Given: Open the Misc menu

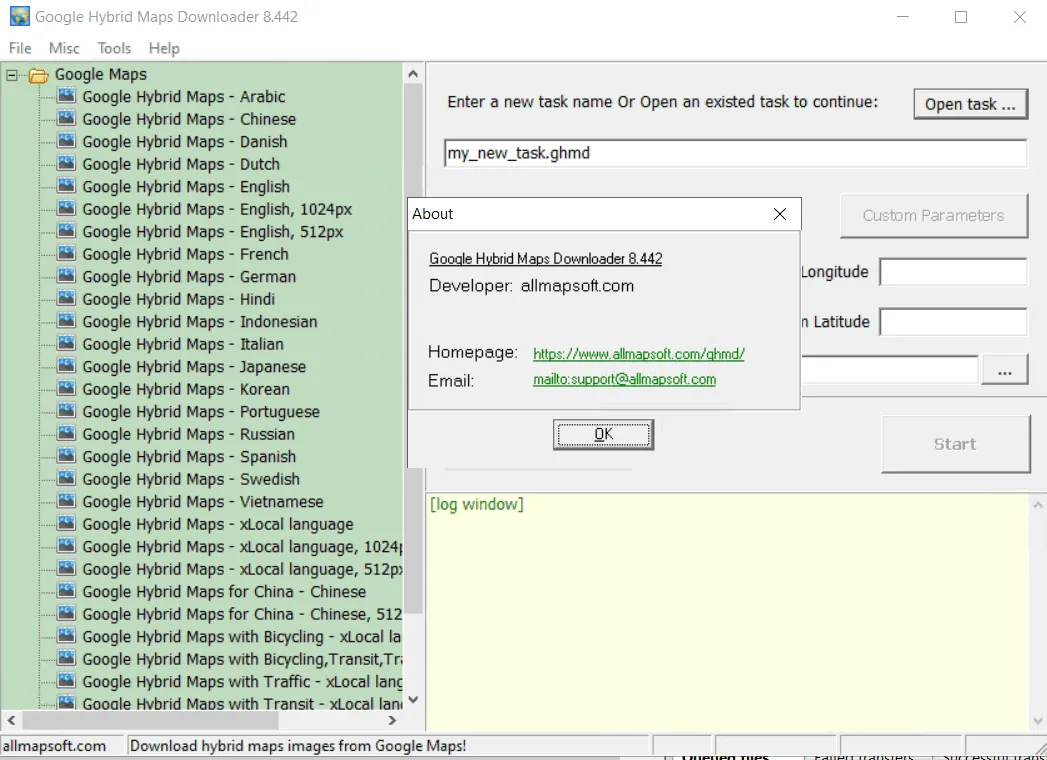Looking at the screenshot, I should 64,48.
